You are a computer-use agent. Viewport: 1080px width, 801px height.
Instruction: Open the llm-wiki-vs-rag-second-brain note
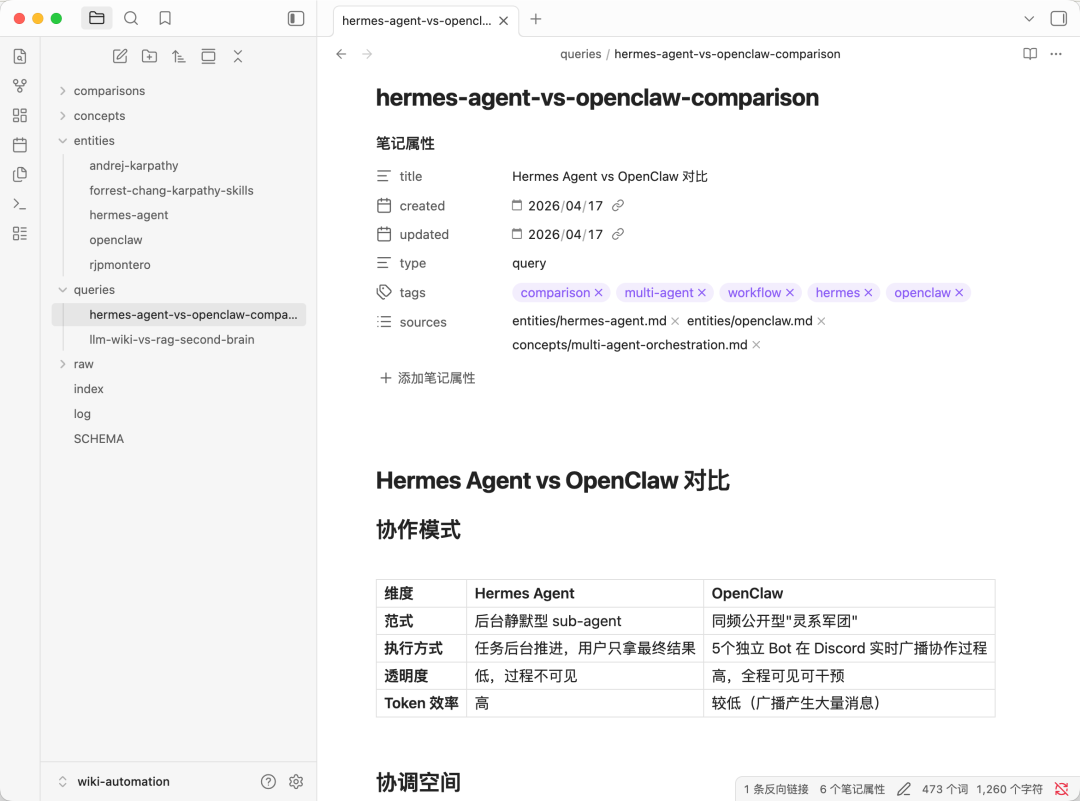(172, 340)
